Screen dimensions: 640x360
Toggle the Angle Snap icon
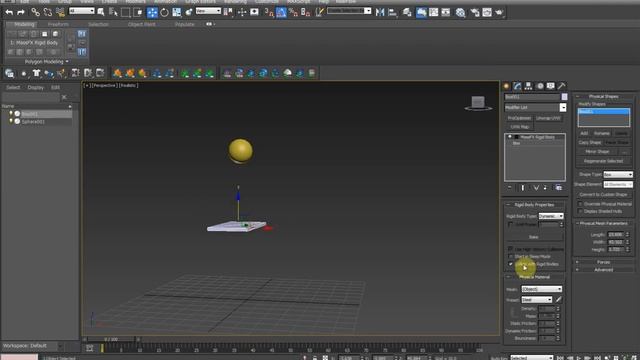[281, 12]
